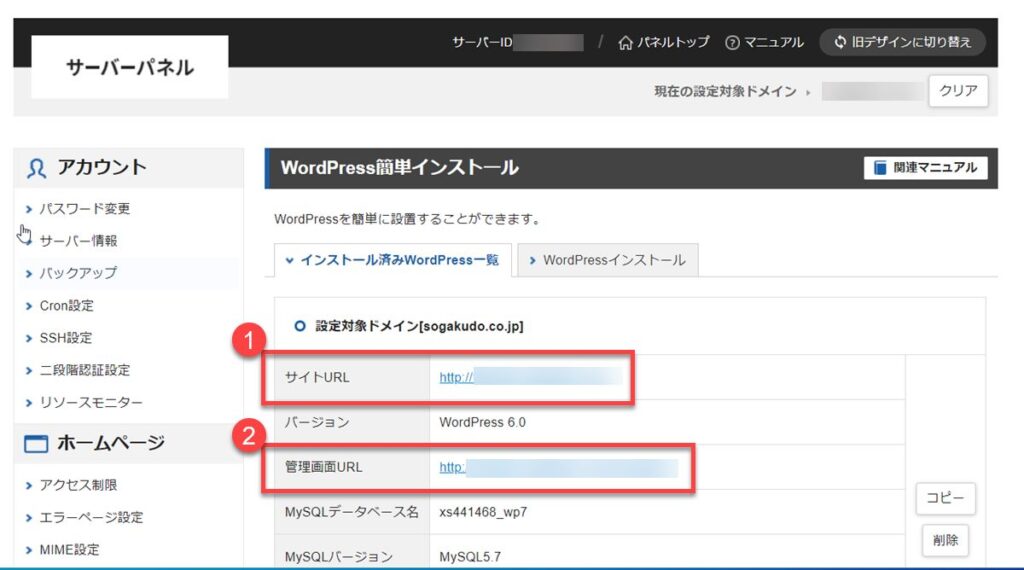
Task: Click the サイトURL row label
Action: pyautogui.click(x=317, y=377)
